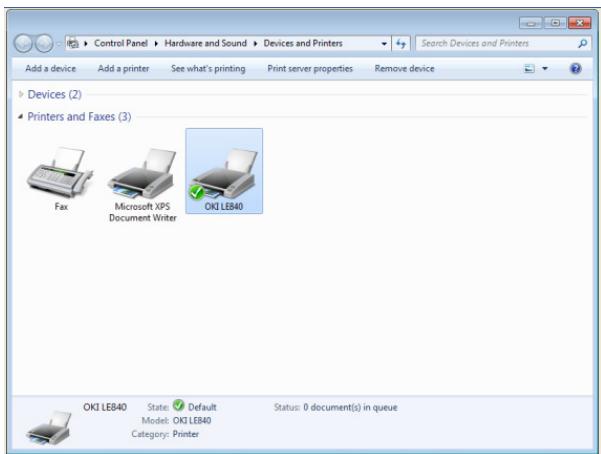This screenshot has width=601, height=454.
Task: Click Remove device
Action: (x=404, y=68)
